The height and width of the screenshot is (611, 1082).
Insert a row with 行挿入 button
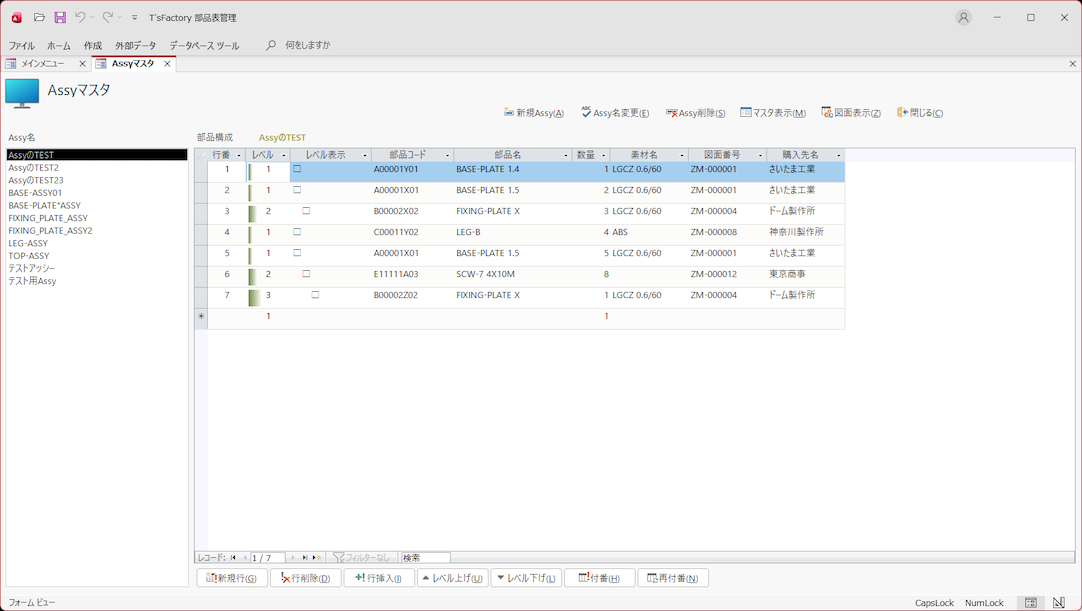(378, 578)
